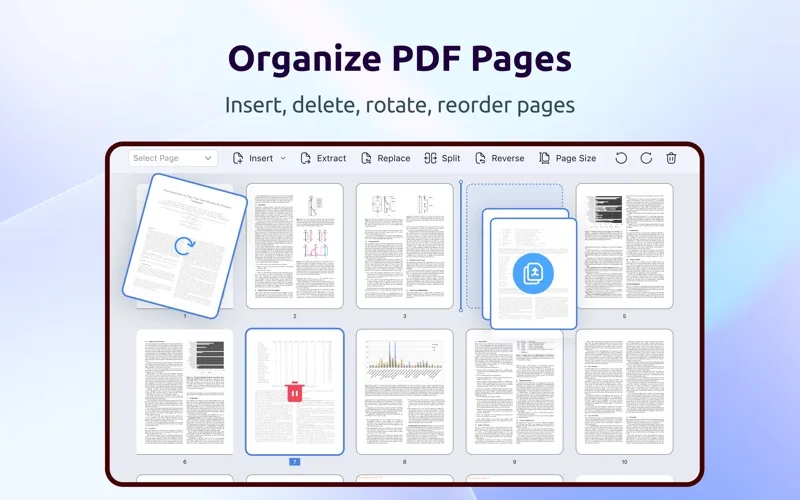Choose the Extract button label
This screenshot has height=500, width=800.
point(331,158)
